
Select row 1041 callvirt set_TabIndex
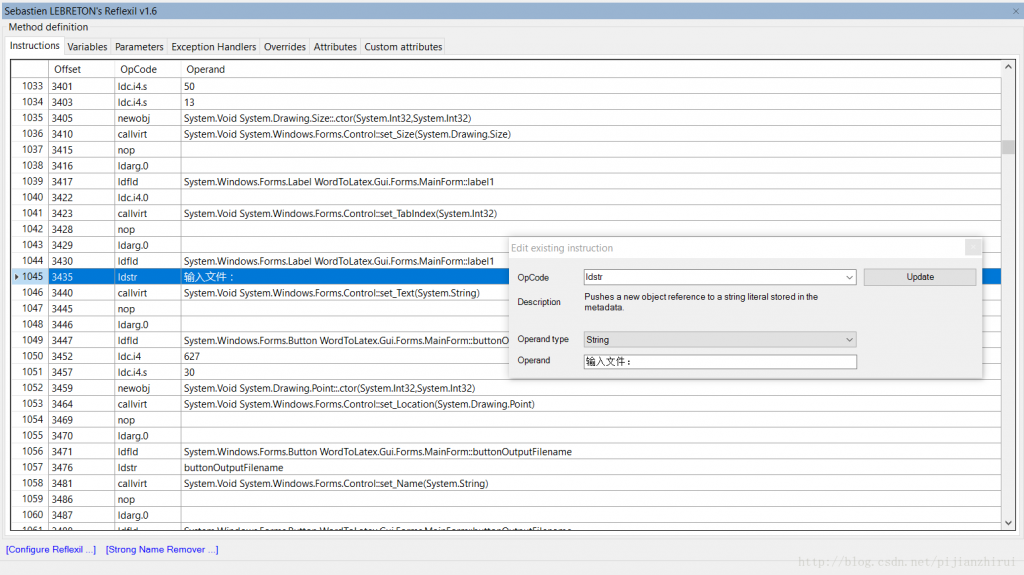point(506,213)
